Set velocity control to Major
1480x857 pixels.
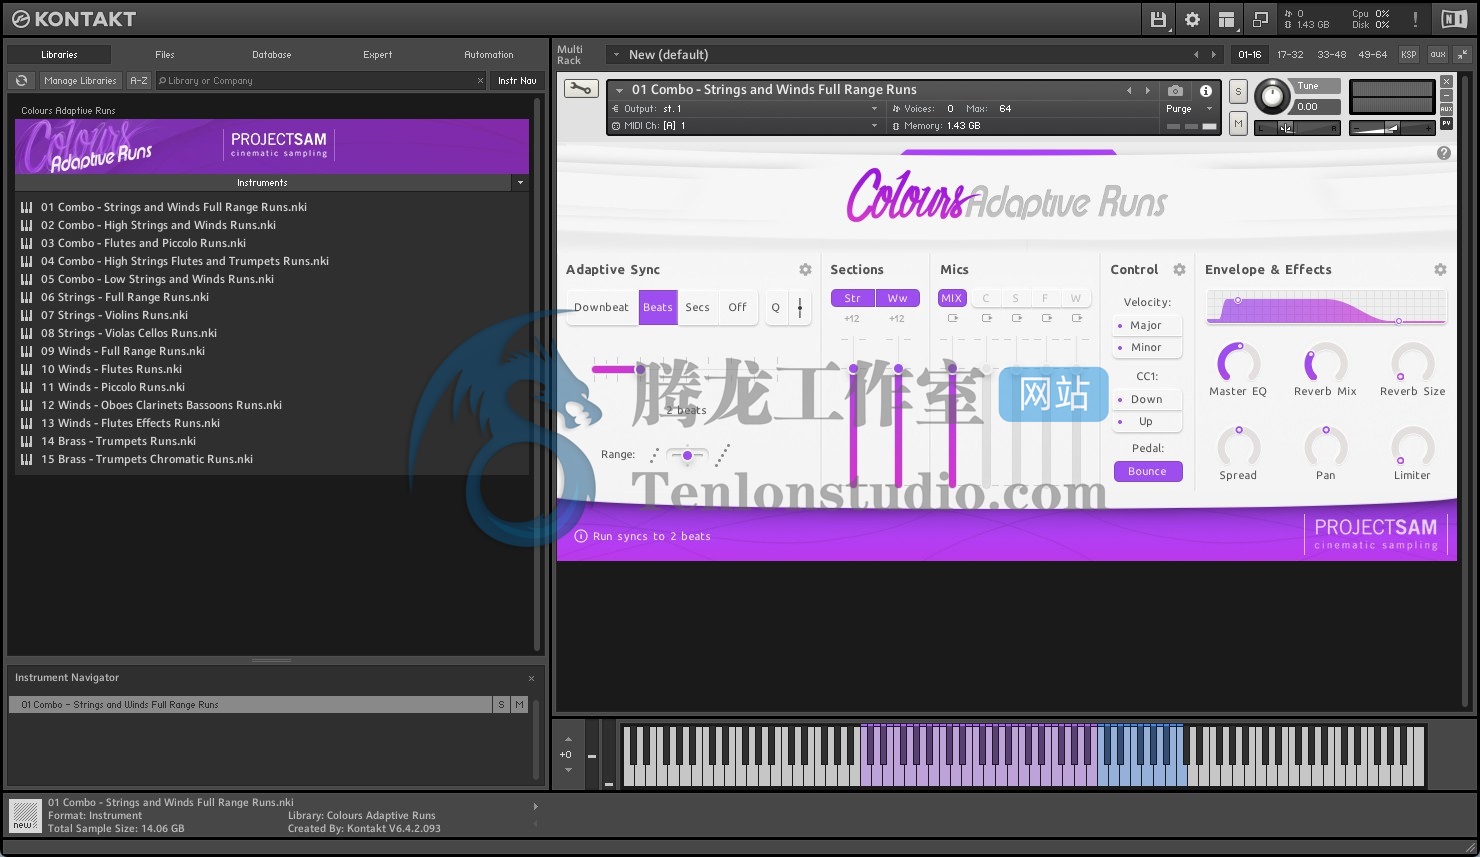(1147, 325)
